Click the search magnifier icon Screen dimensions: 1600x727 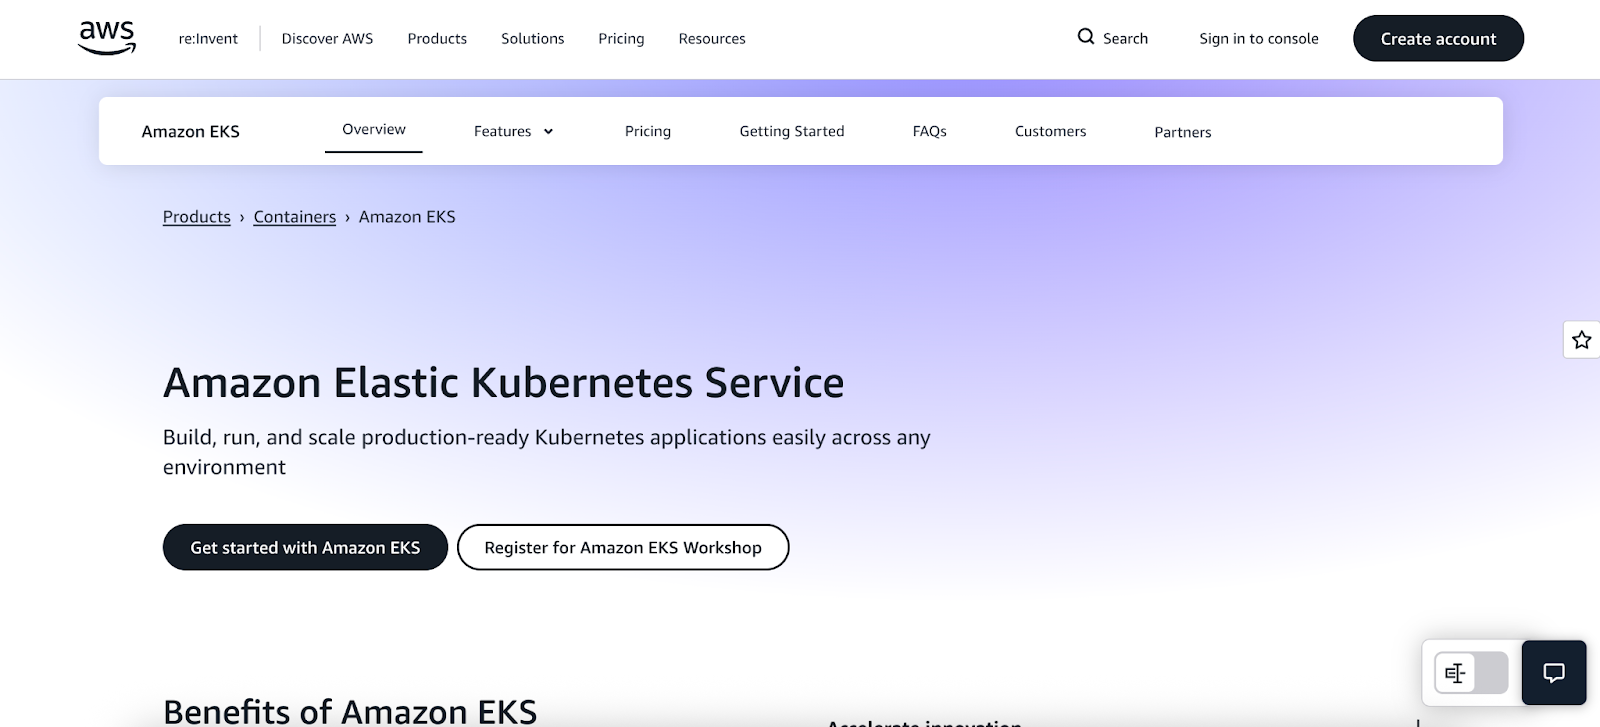click(x=1086, y=37)
